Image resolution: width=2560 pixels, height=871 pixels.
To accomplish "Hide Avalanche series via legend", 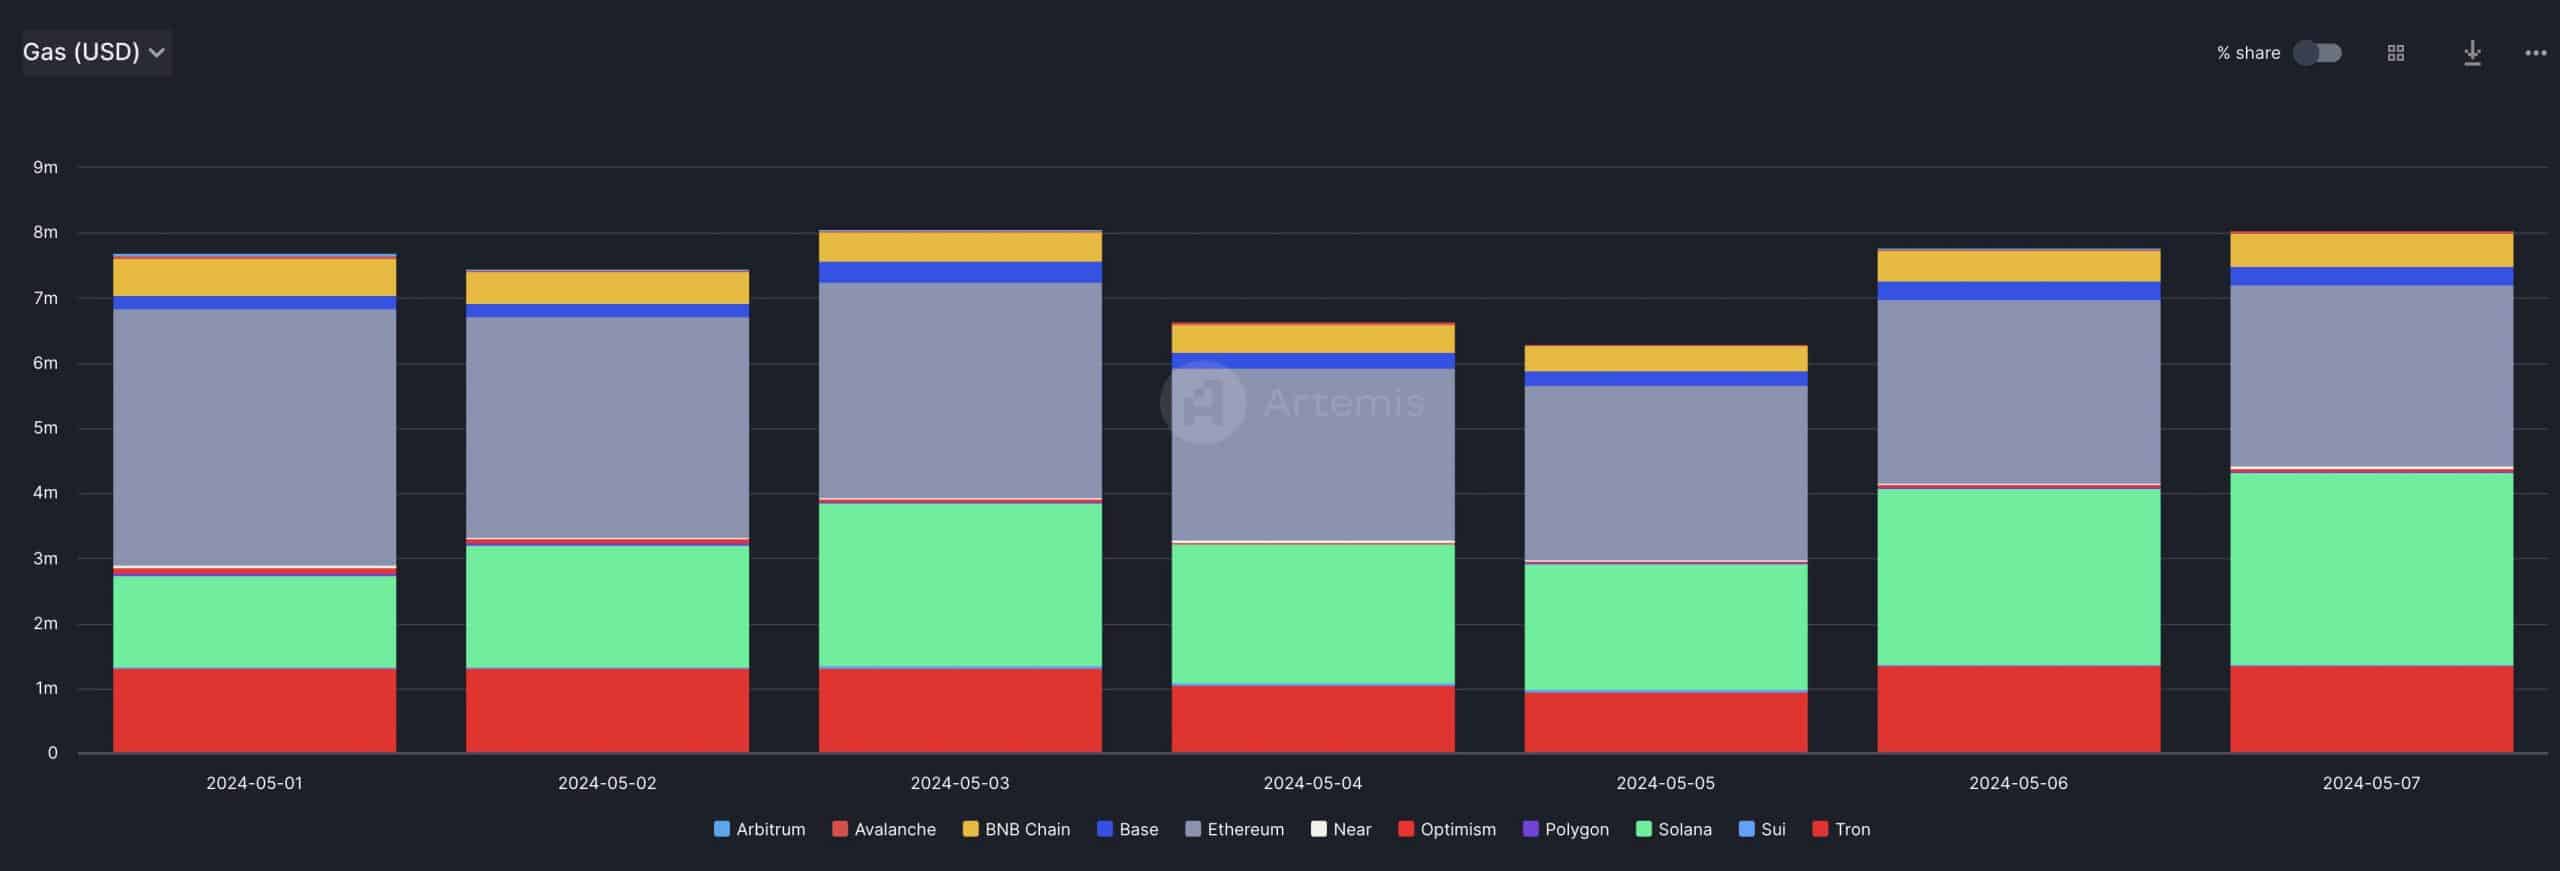I will [x=884, y=829].
